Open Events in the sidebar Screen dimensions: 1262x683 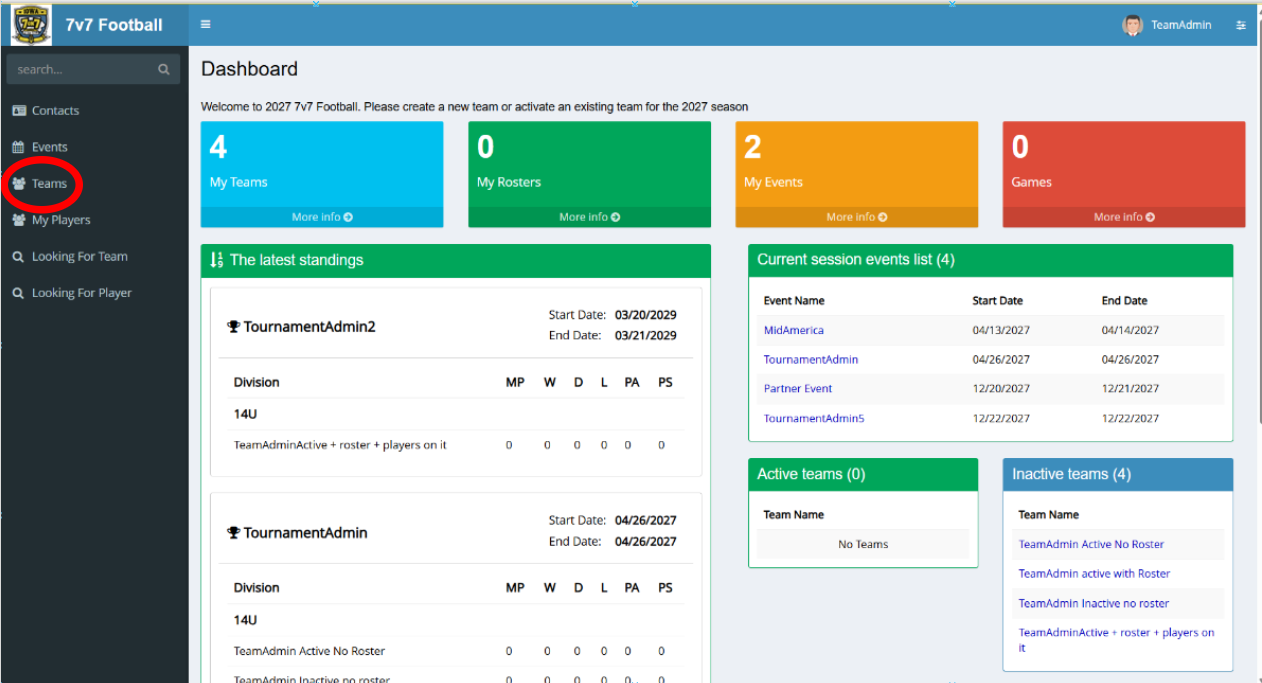49,147
